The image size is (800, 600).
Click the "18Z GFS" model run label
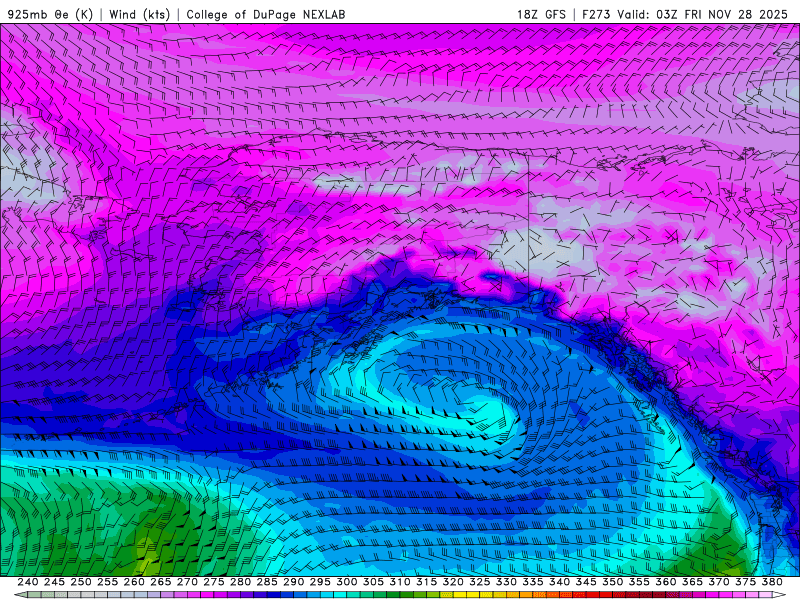point(541,14)
